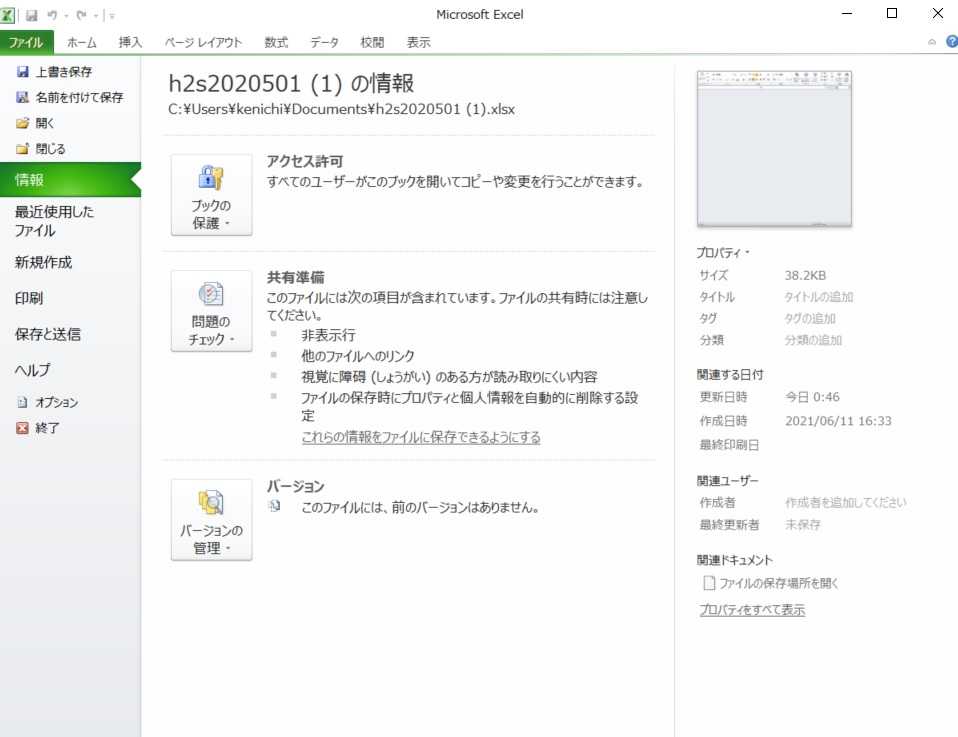Viewport: 958px width, 737px height.
Task: Click これらの情報をファイルに保存できるようにする link
Action: [x=420, y=438]
